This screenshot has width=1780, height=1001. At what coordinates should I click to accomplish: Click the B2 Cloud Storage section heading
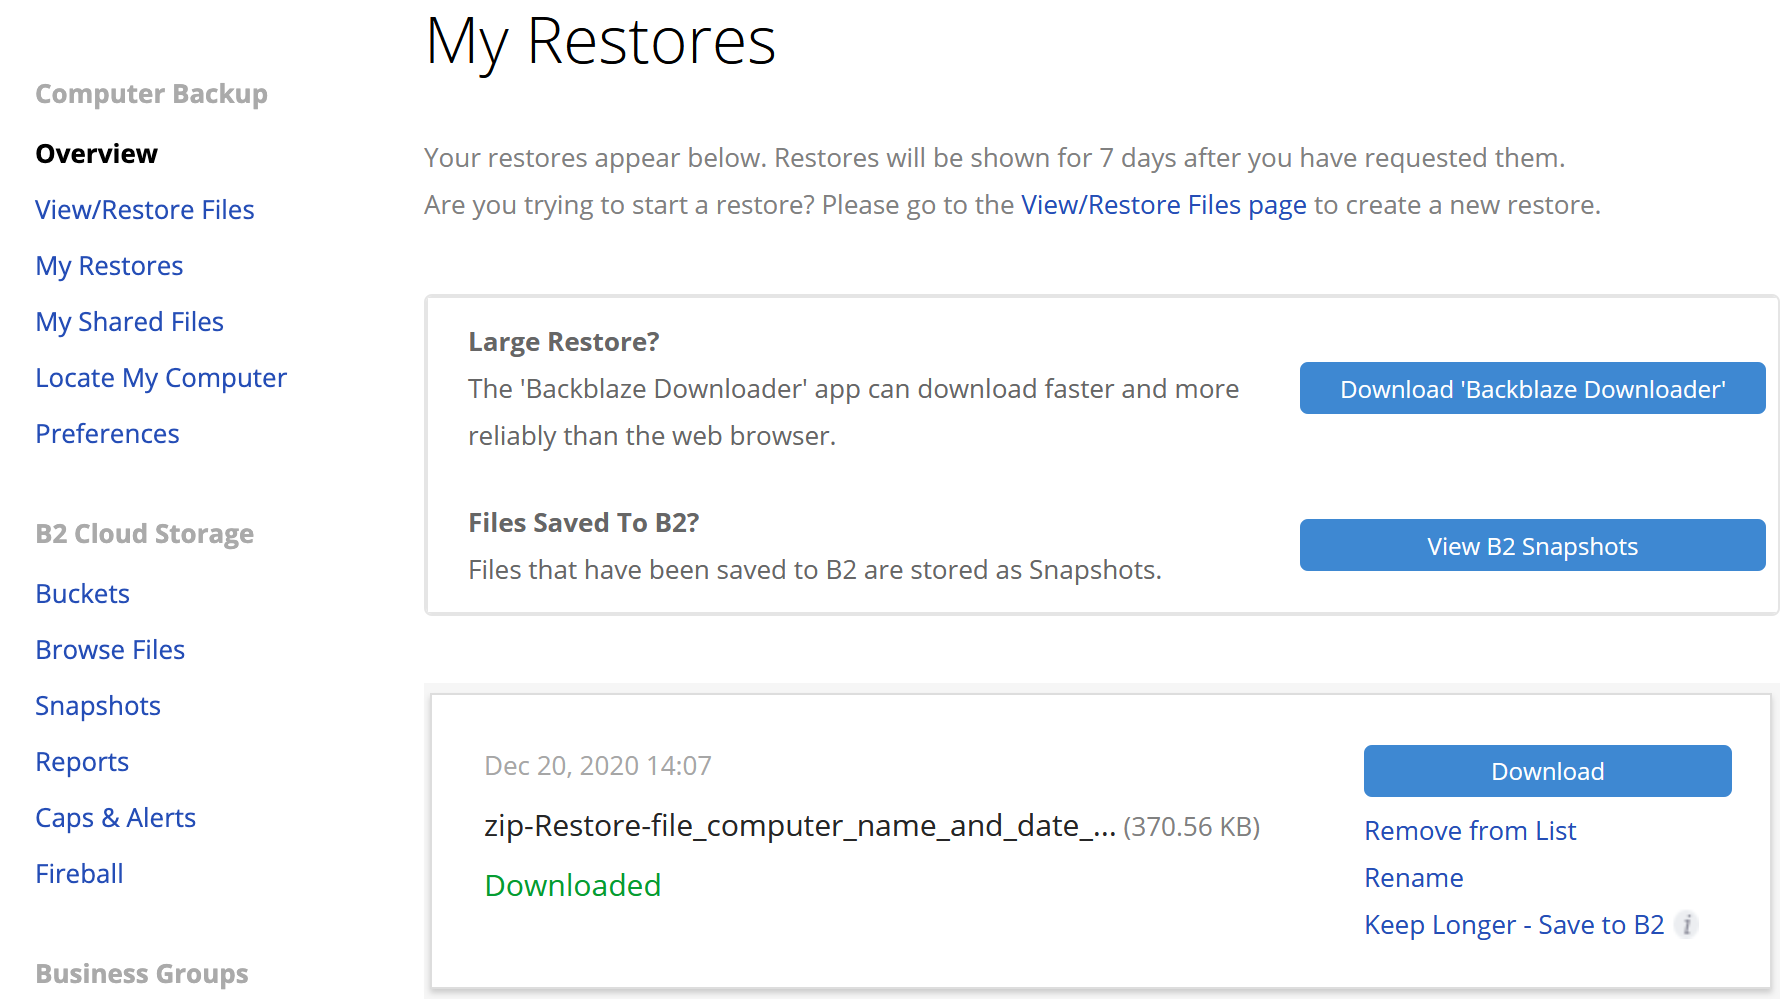[144, 534]
